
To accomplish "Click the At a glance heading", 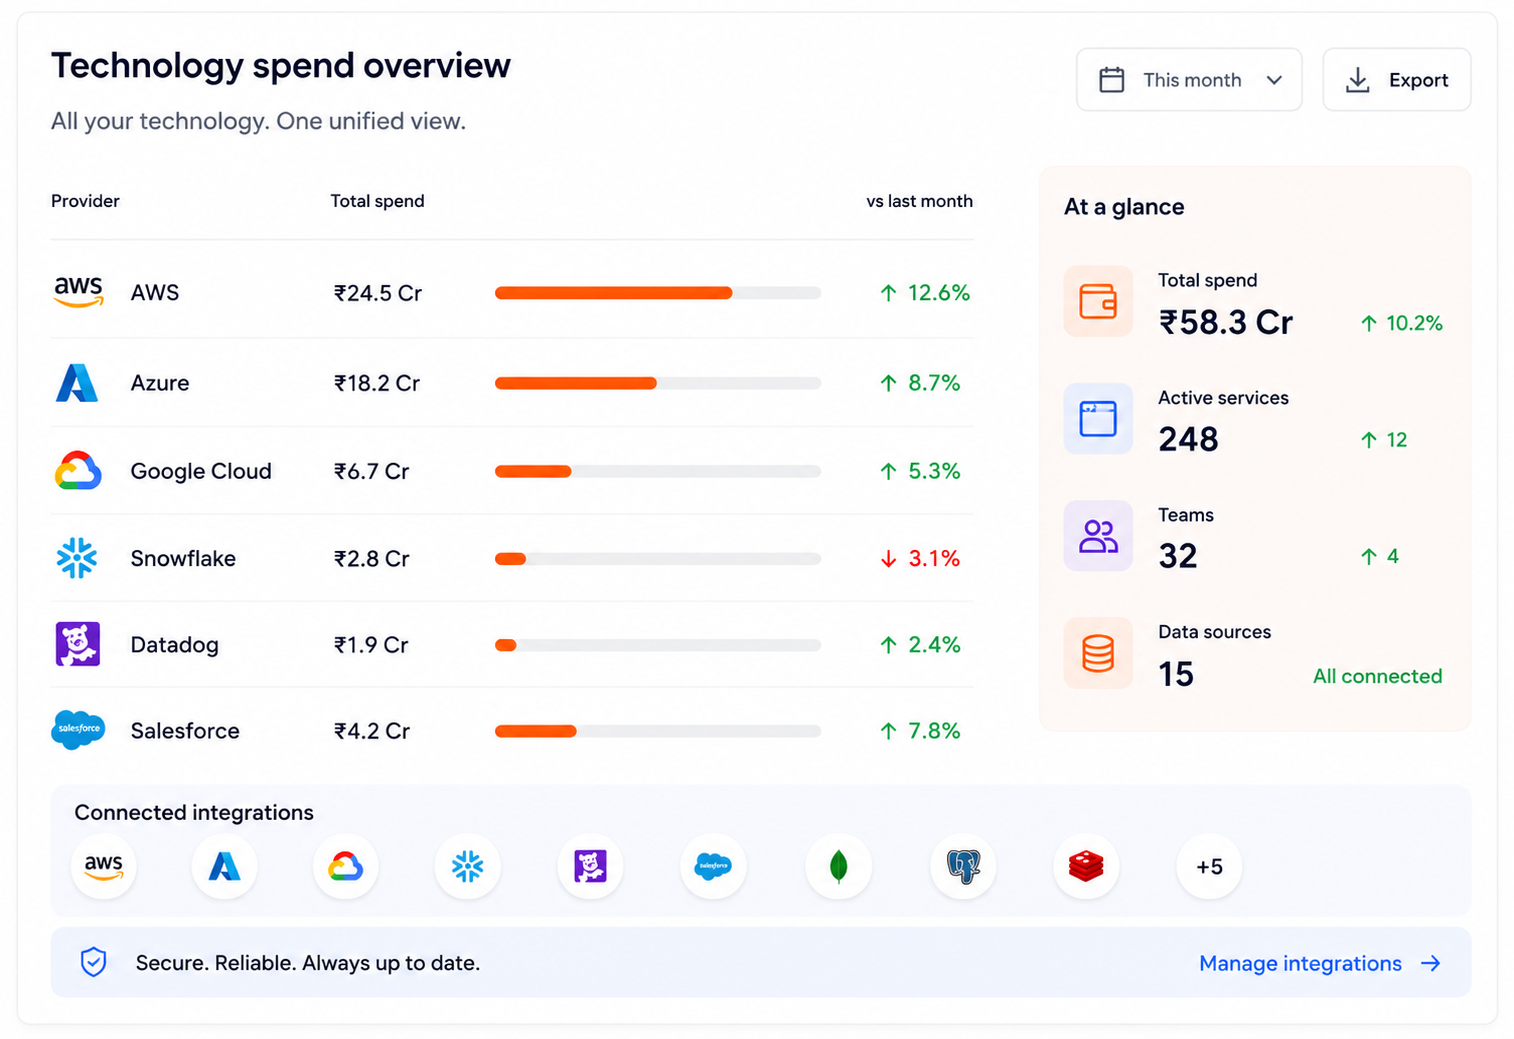I will point(1124,207).
